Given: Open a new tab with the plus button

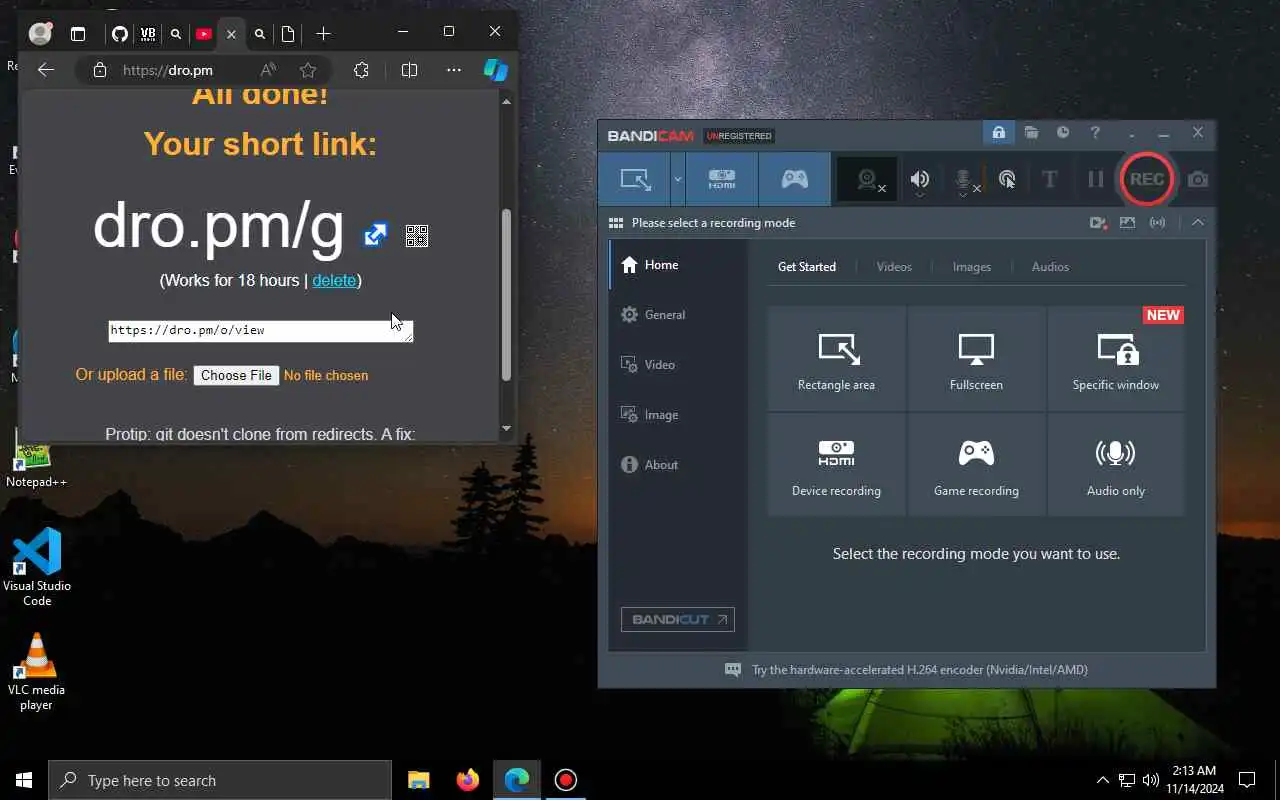Looking at the screenshot, I should pos(323,34).
